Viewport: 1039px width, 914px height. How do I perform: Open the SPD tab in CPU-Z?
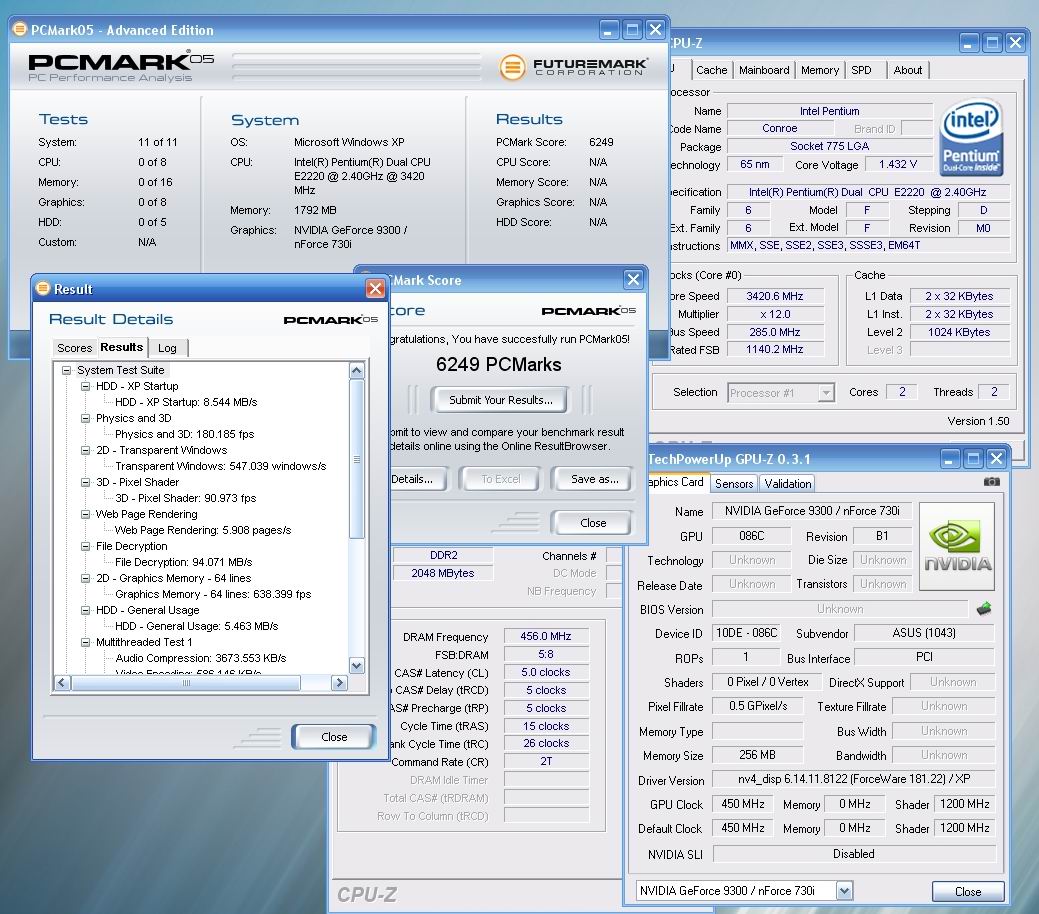coord(861,70)
